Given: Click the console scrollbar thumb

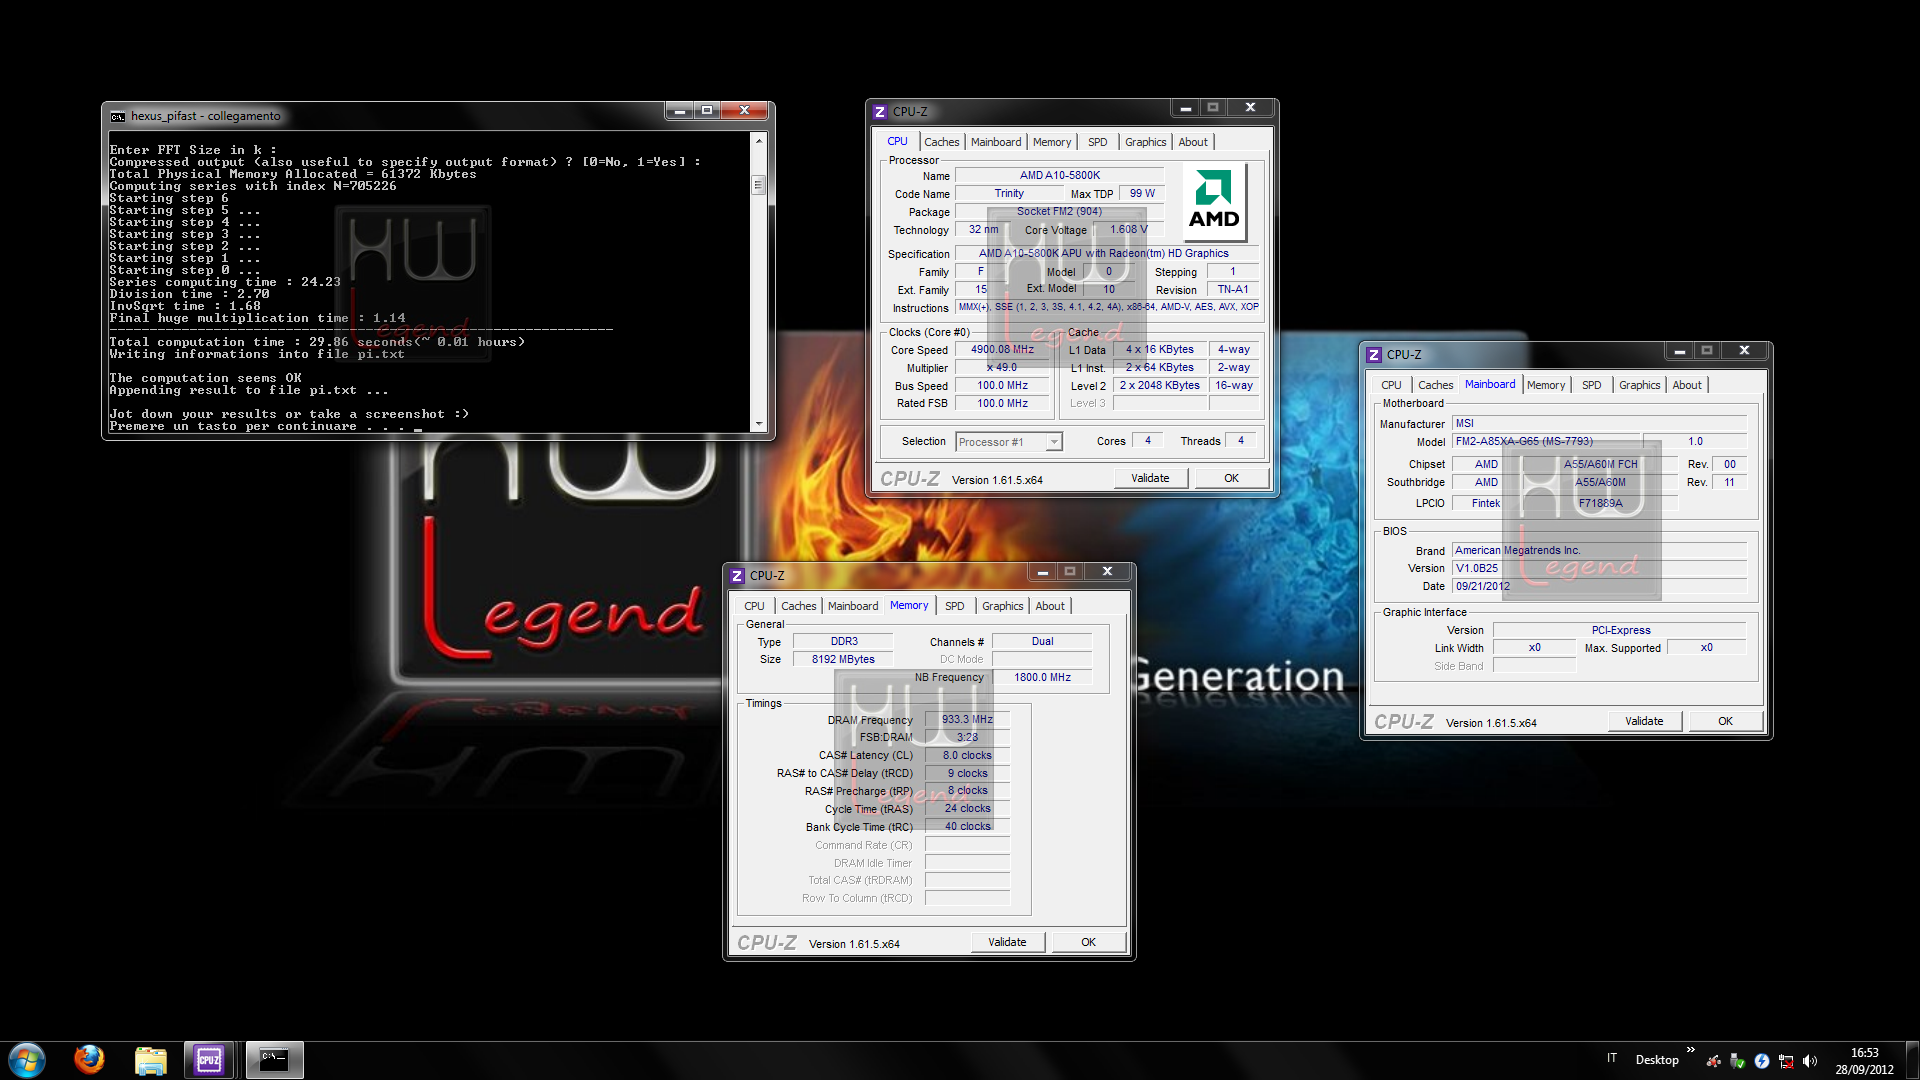Looking at the screenshot, I should [x=759, y=185].
